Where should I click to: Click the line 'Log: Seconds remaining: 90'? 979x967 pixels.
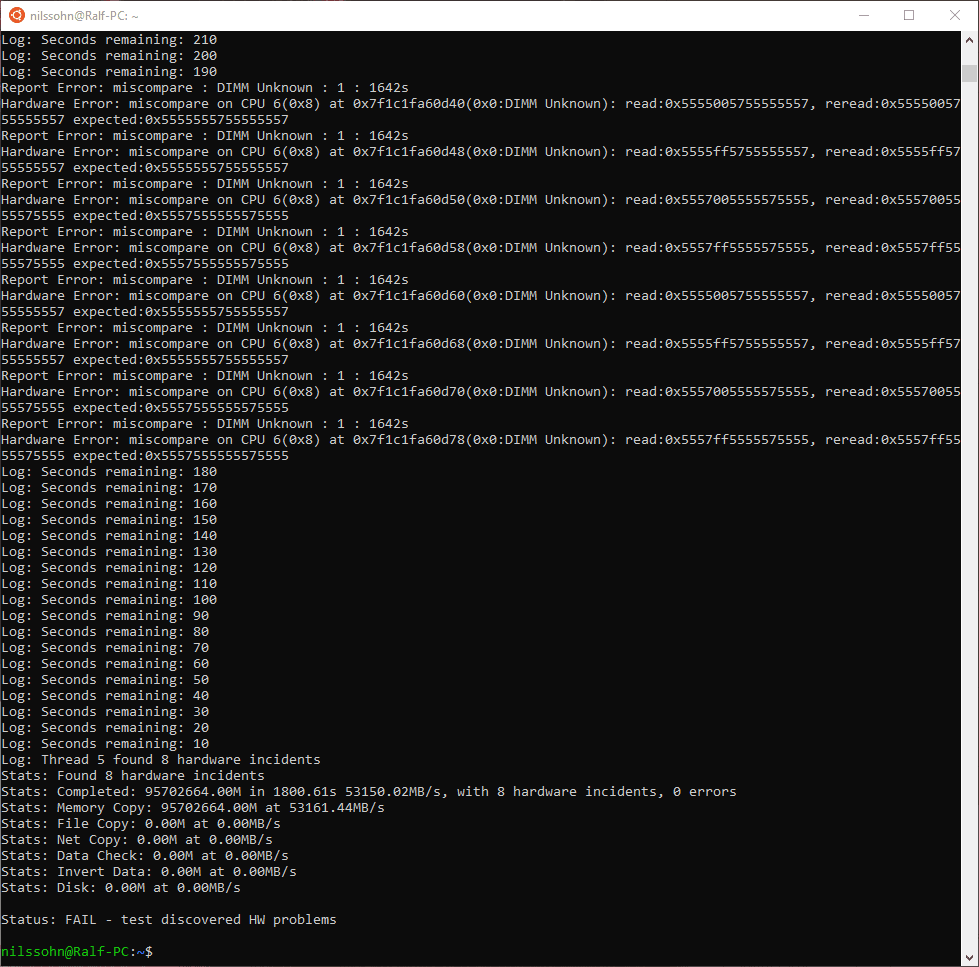point(105,616)
